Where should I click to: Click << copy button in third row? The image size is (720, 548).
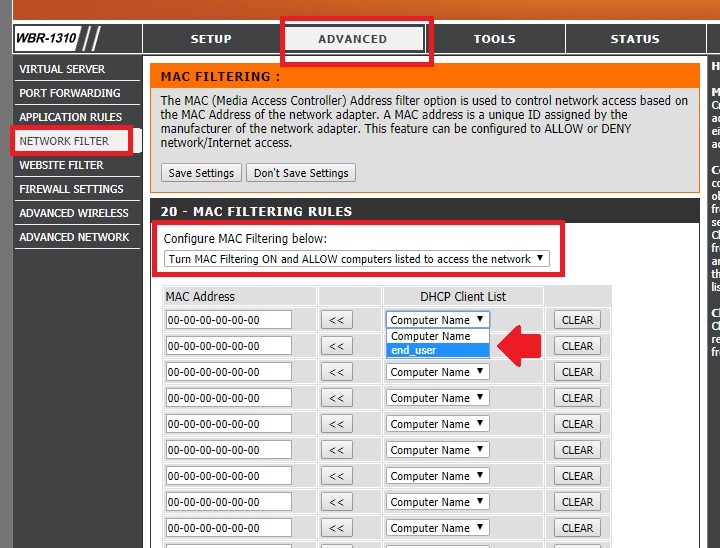click(337, 372)
